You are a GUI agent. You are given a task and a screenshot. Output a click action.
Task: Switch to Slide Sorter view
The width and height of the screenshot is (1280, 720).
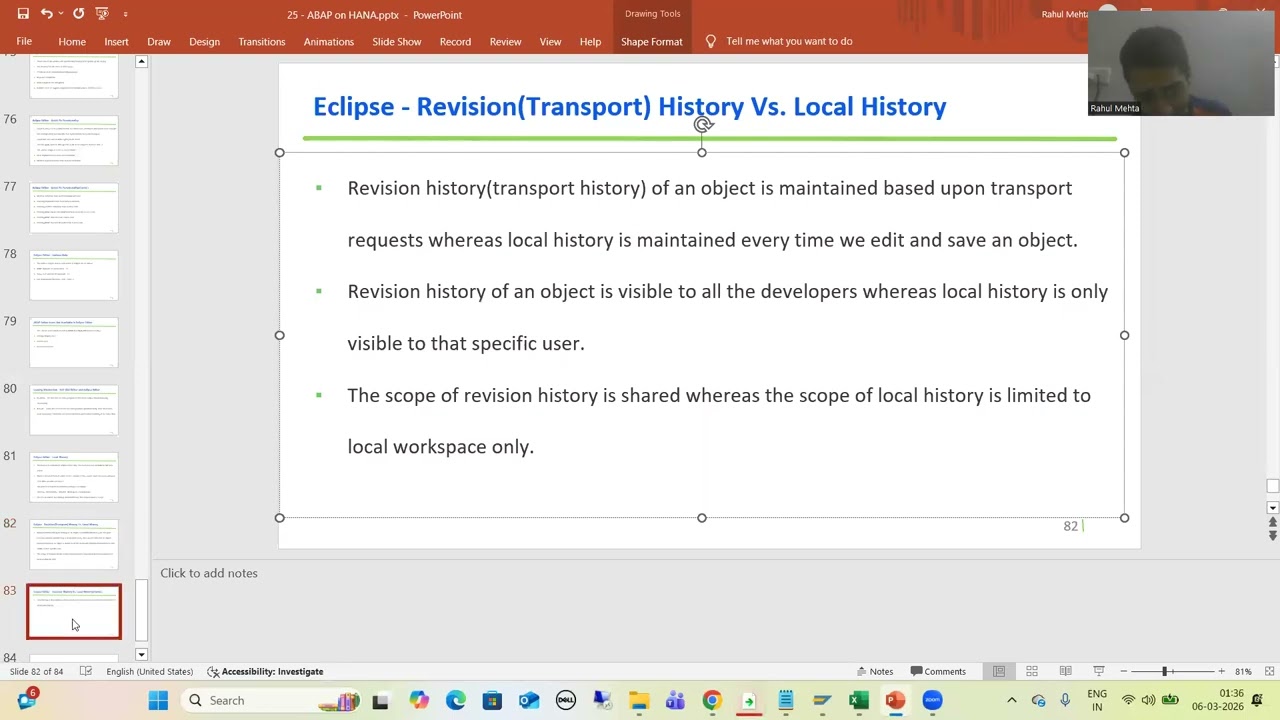pyautogui.click(x=1032, y=671)
